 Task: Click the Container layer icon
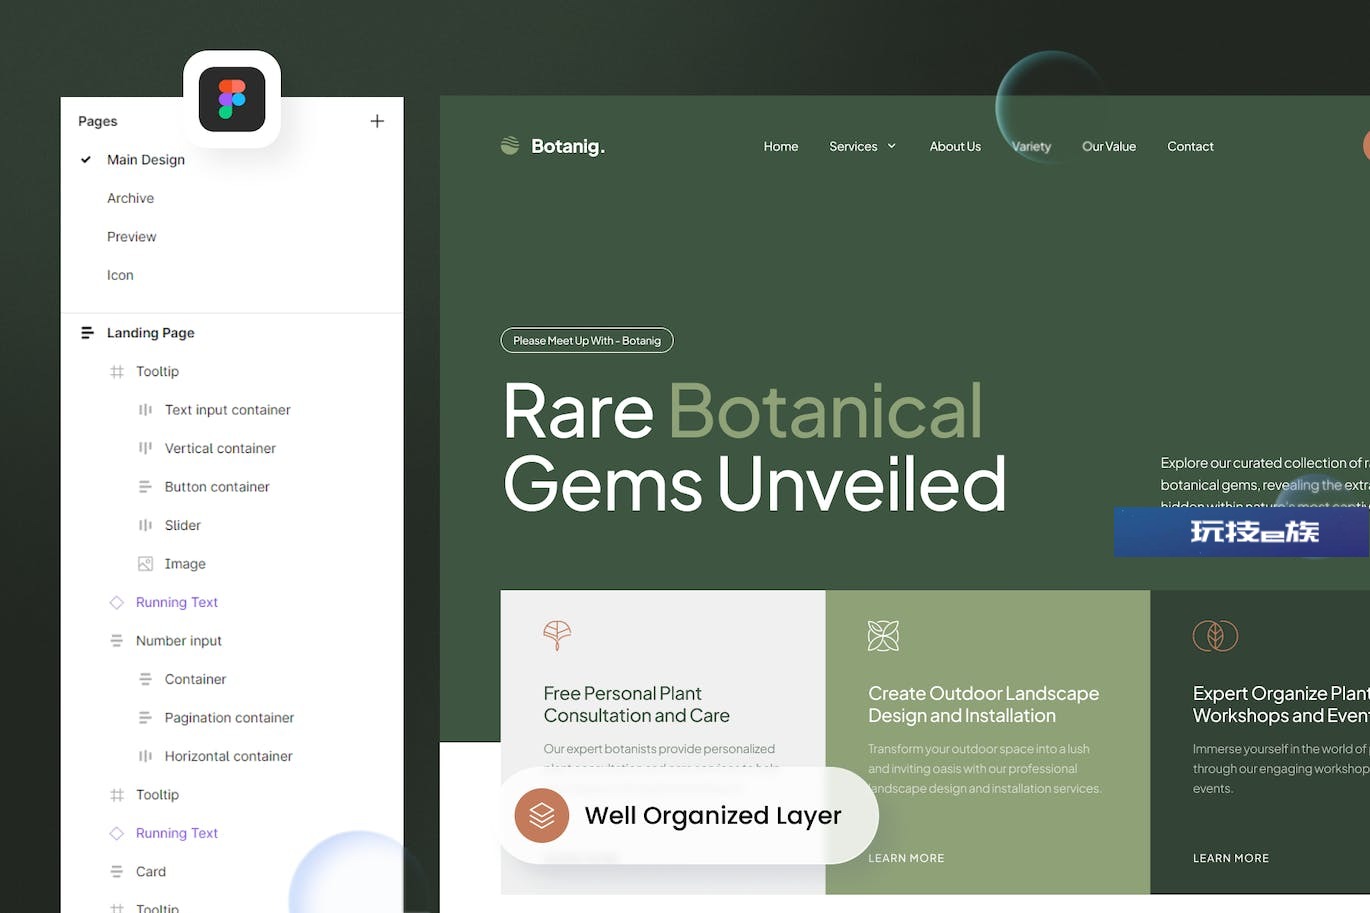(145, 679)
